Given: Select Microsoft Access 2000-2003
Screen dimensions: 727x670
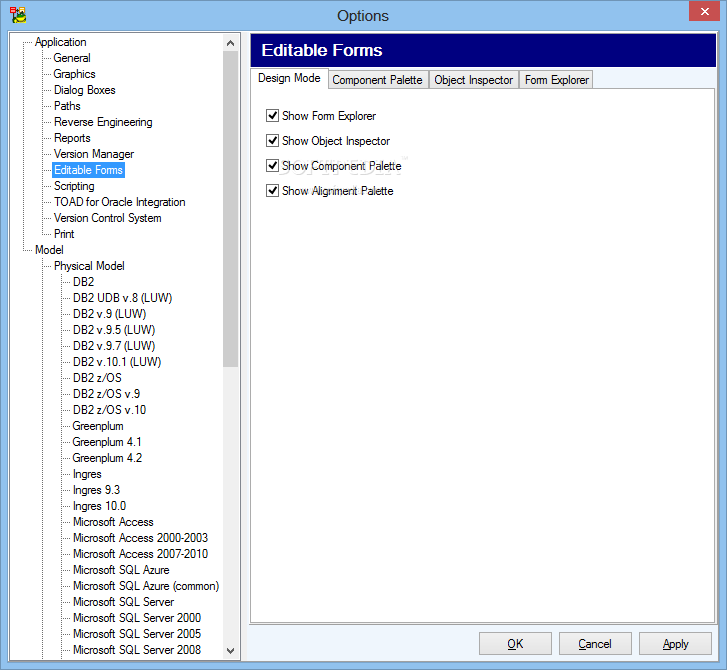Looking at the screenshot, I should 140,538.
